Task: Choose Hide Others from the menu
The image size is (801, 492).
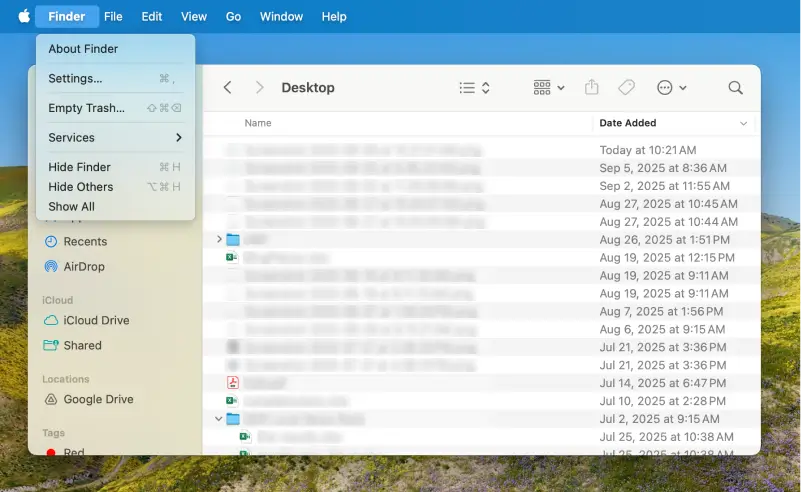Action: 81,187
